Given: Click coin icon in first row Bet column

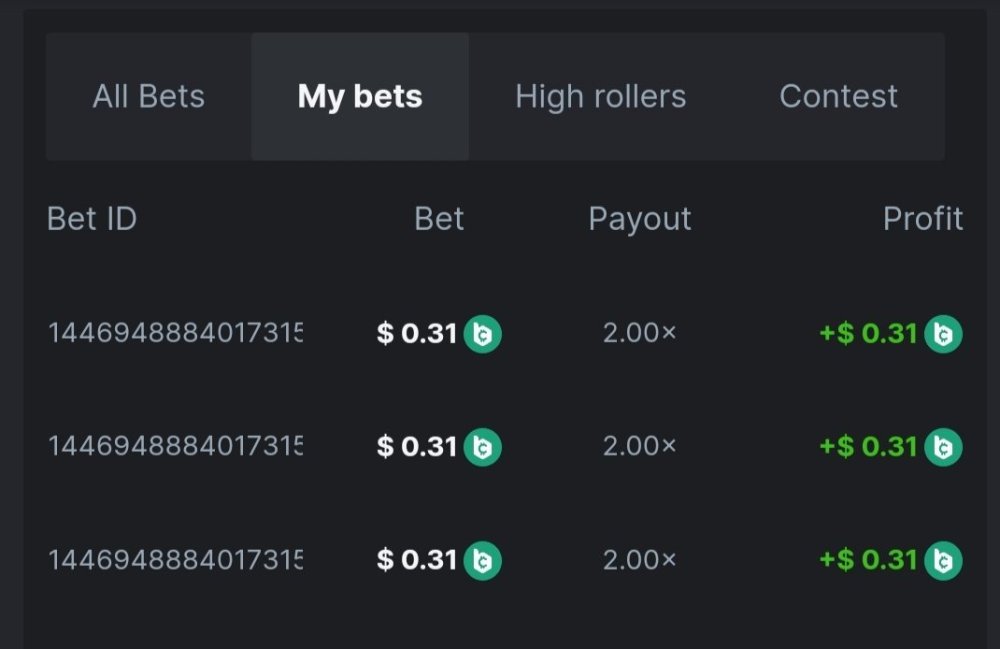Looking at the screenshot, I should [483, 333].
